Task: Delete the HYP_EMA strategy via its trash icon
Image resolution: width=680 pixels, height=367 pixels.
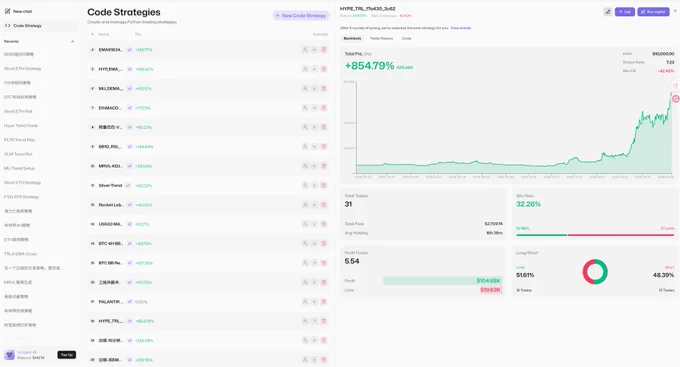Action: click(324, 69)
